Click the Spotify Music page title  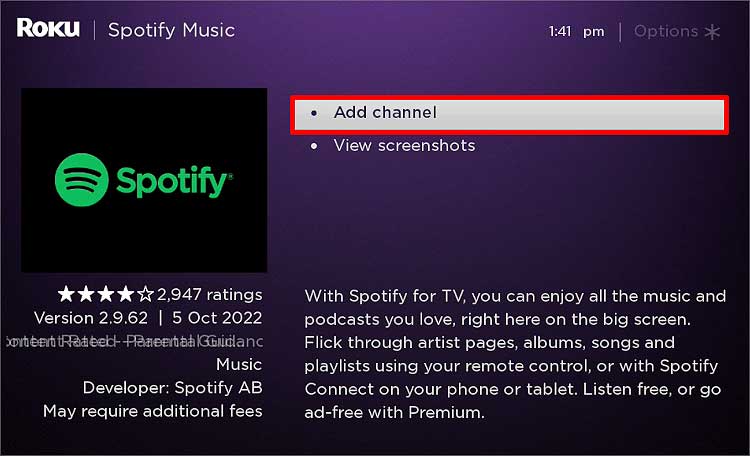pyautogui.click(x=171, y=30)
